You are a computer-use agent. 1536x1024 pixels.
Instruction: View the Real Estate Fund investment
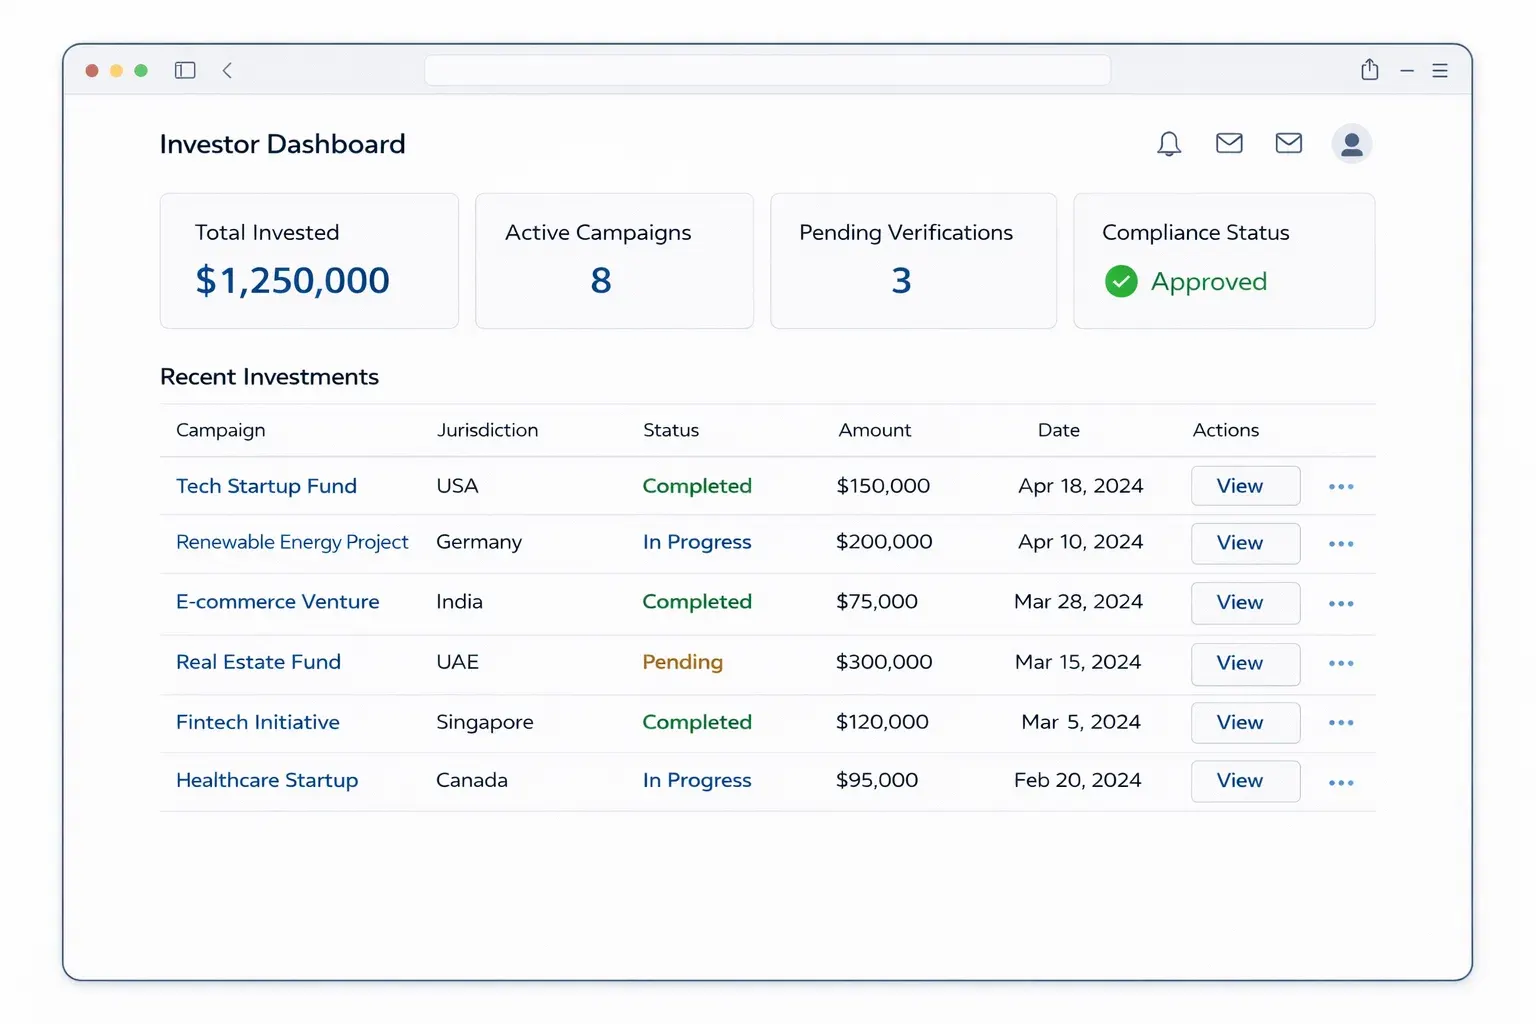(1244, 664)
